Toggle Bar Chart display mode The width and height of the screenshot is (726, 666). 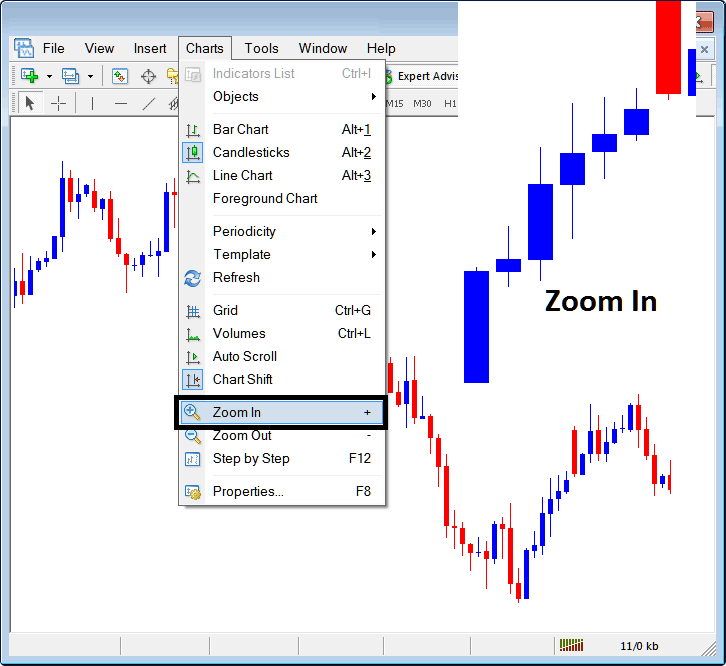282,130
